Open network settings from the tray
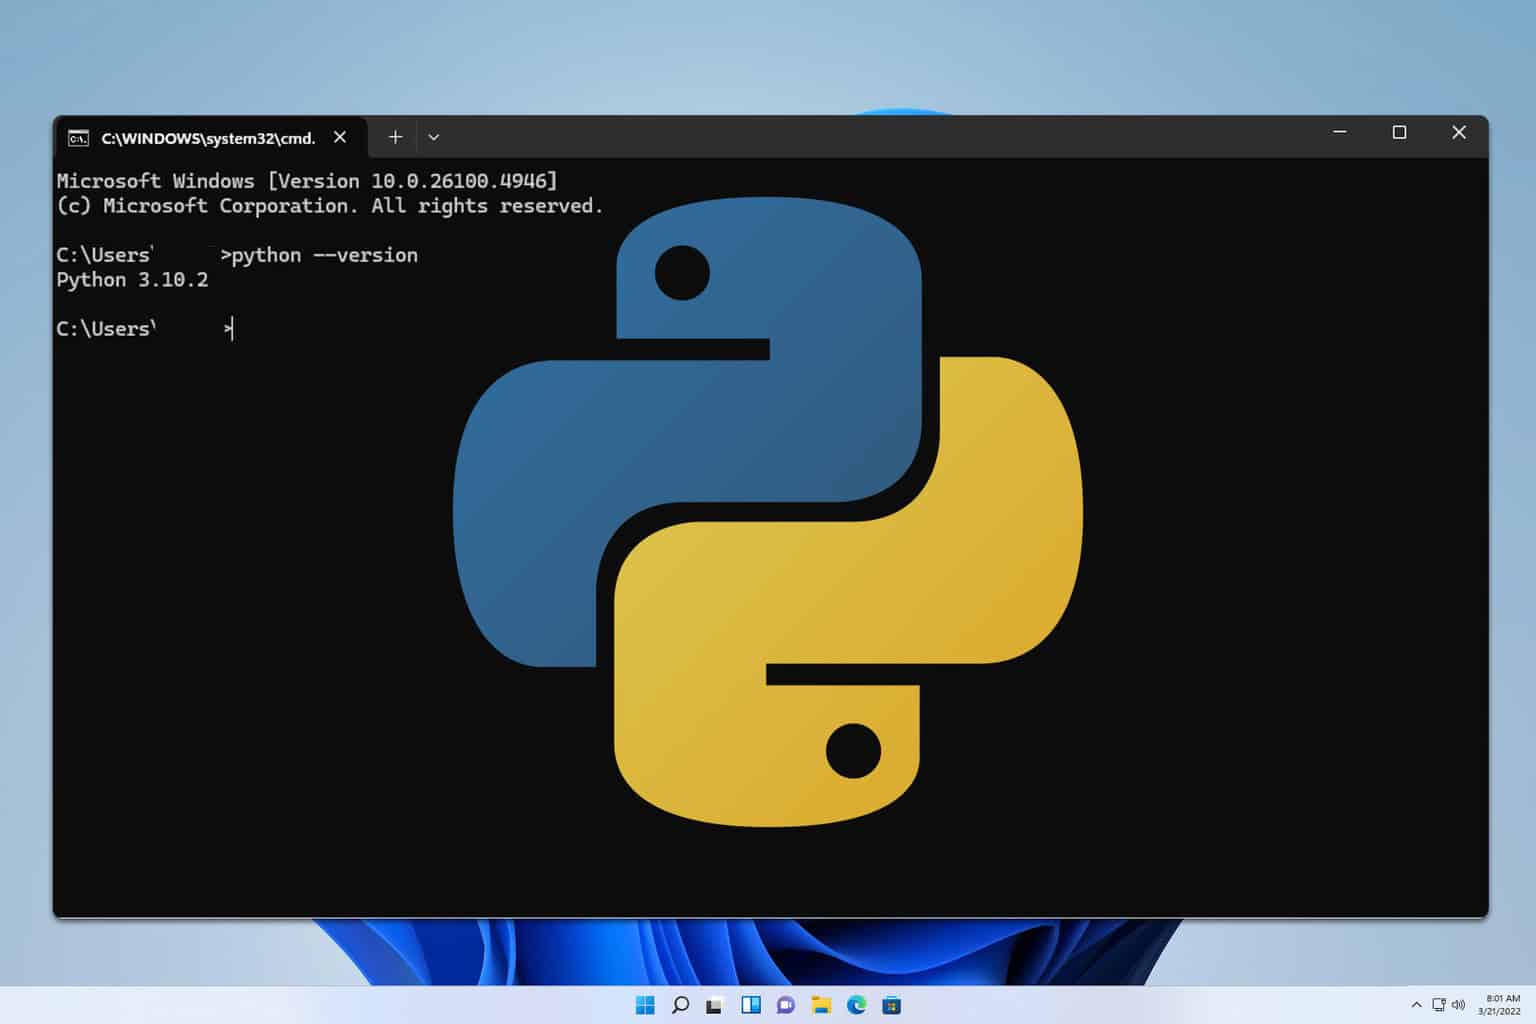 (x=1438, y=1005)
